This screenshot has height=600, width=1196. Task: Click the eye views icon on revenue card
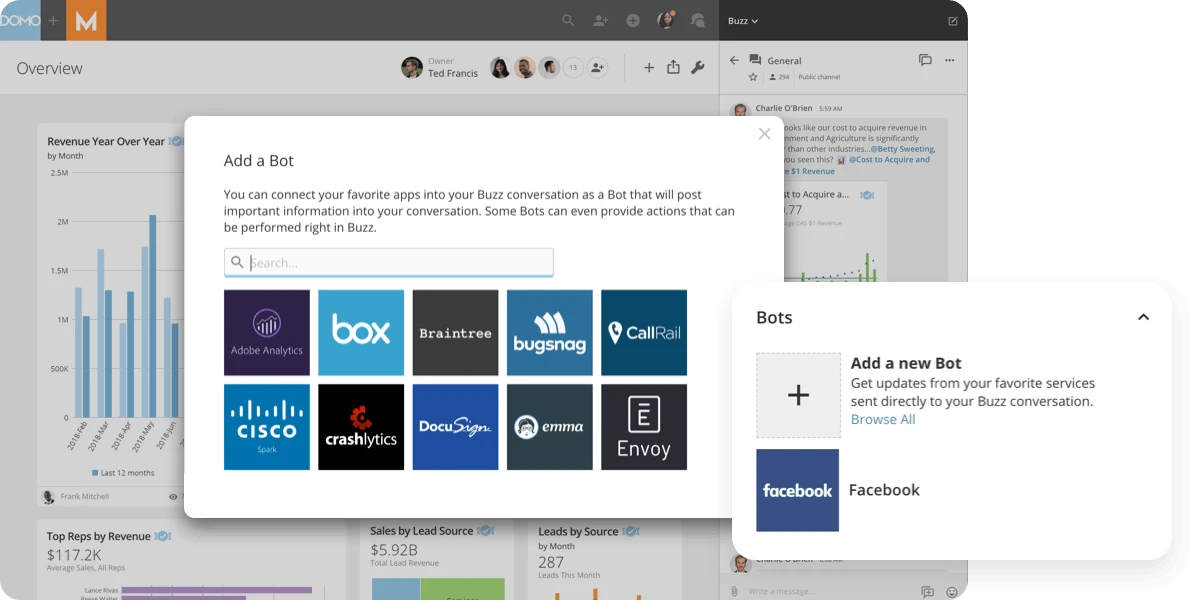[173, 497]
